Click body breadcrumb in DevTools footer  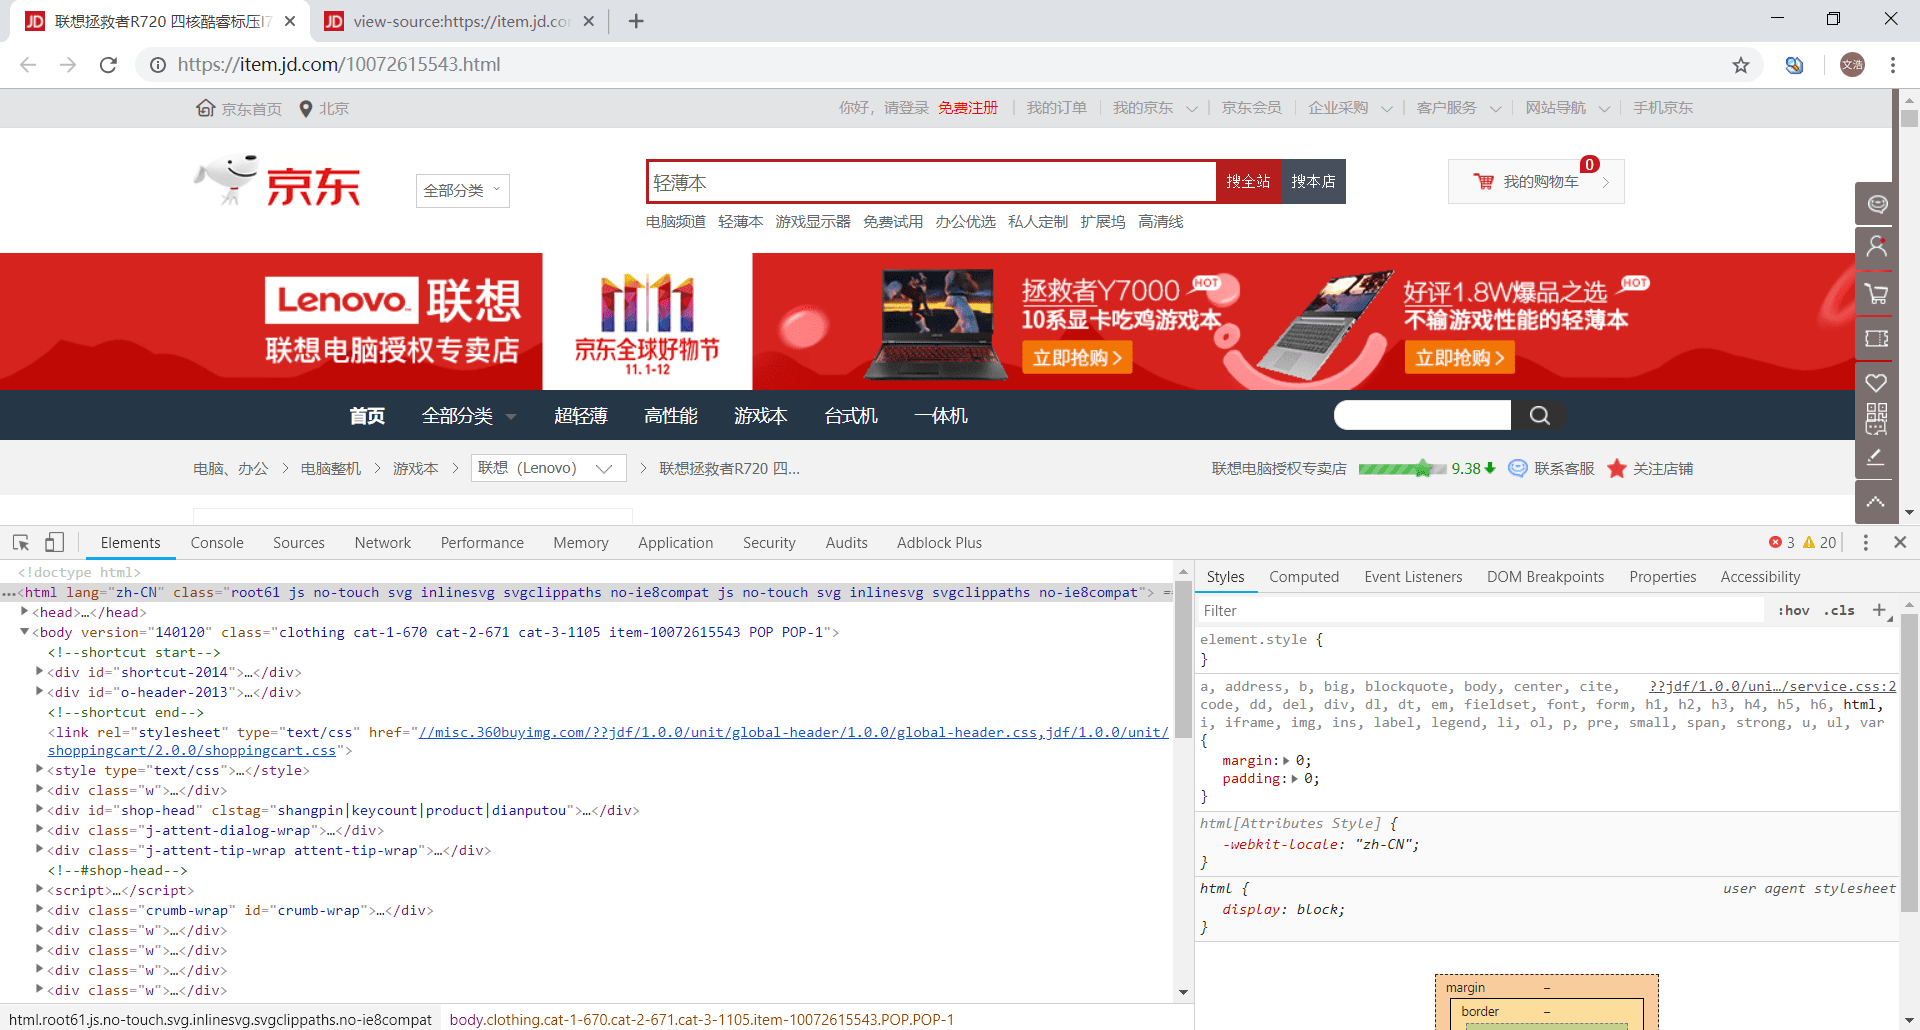[x=702, y=1019]
